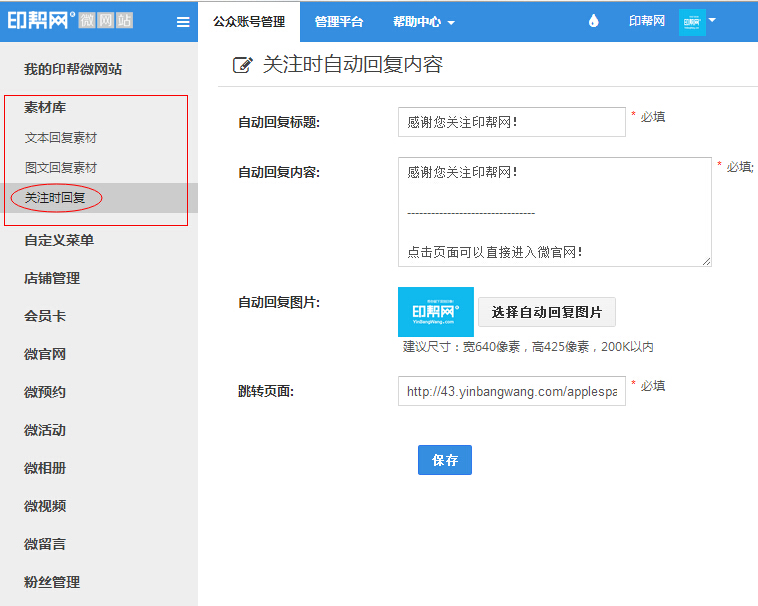Open the 会员卡 sidebar section

[45, 316]
